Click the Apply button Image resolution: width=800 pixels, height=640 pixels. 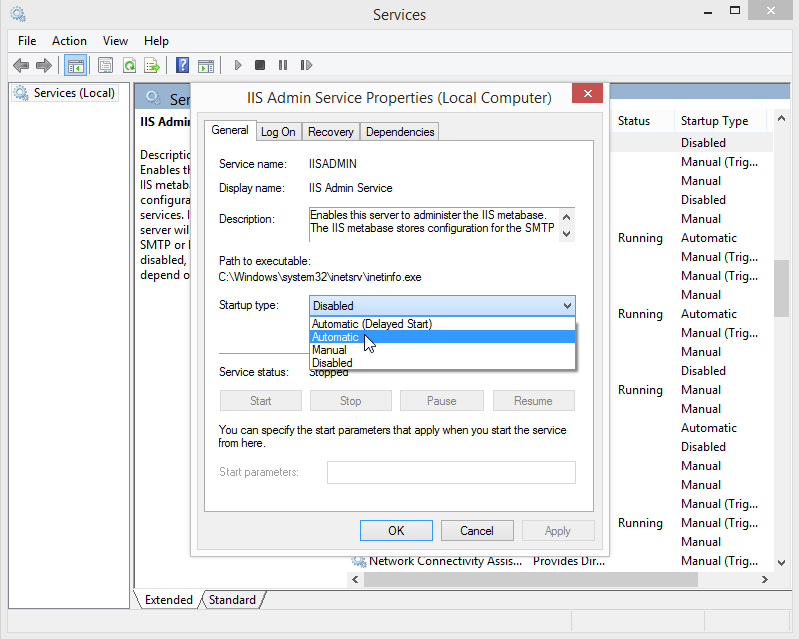point(558,531)
